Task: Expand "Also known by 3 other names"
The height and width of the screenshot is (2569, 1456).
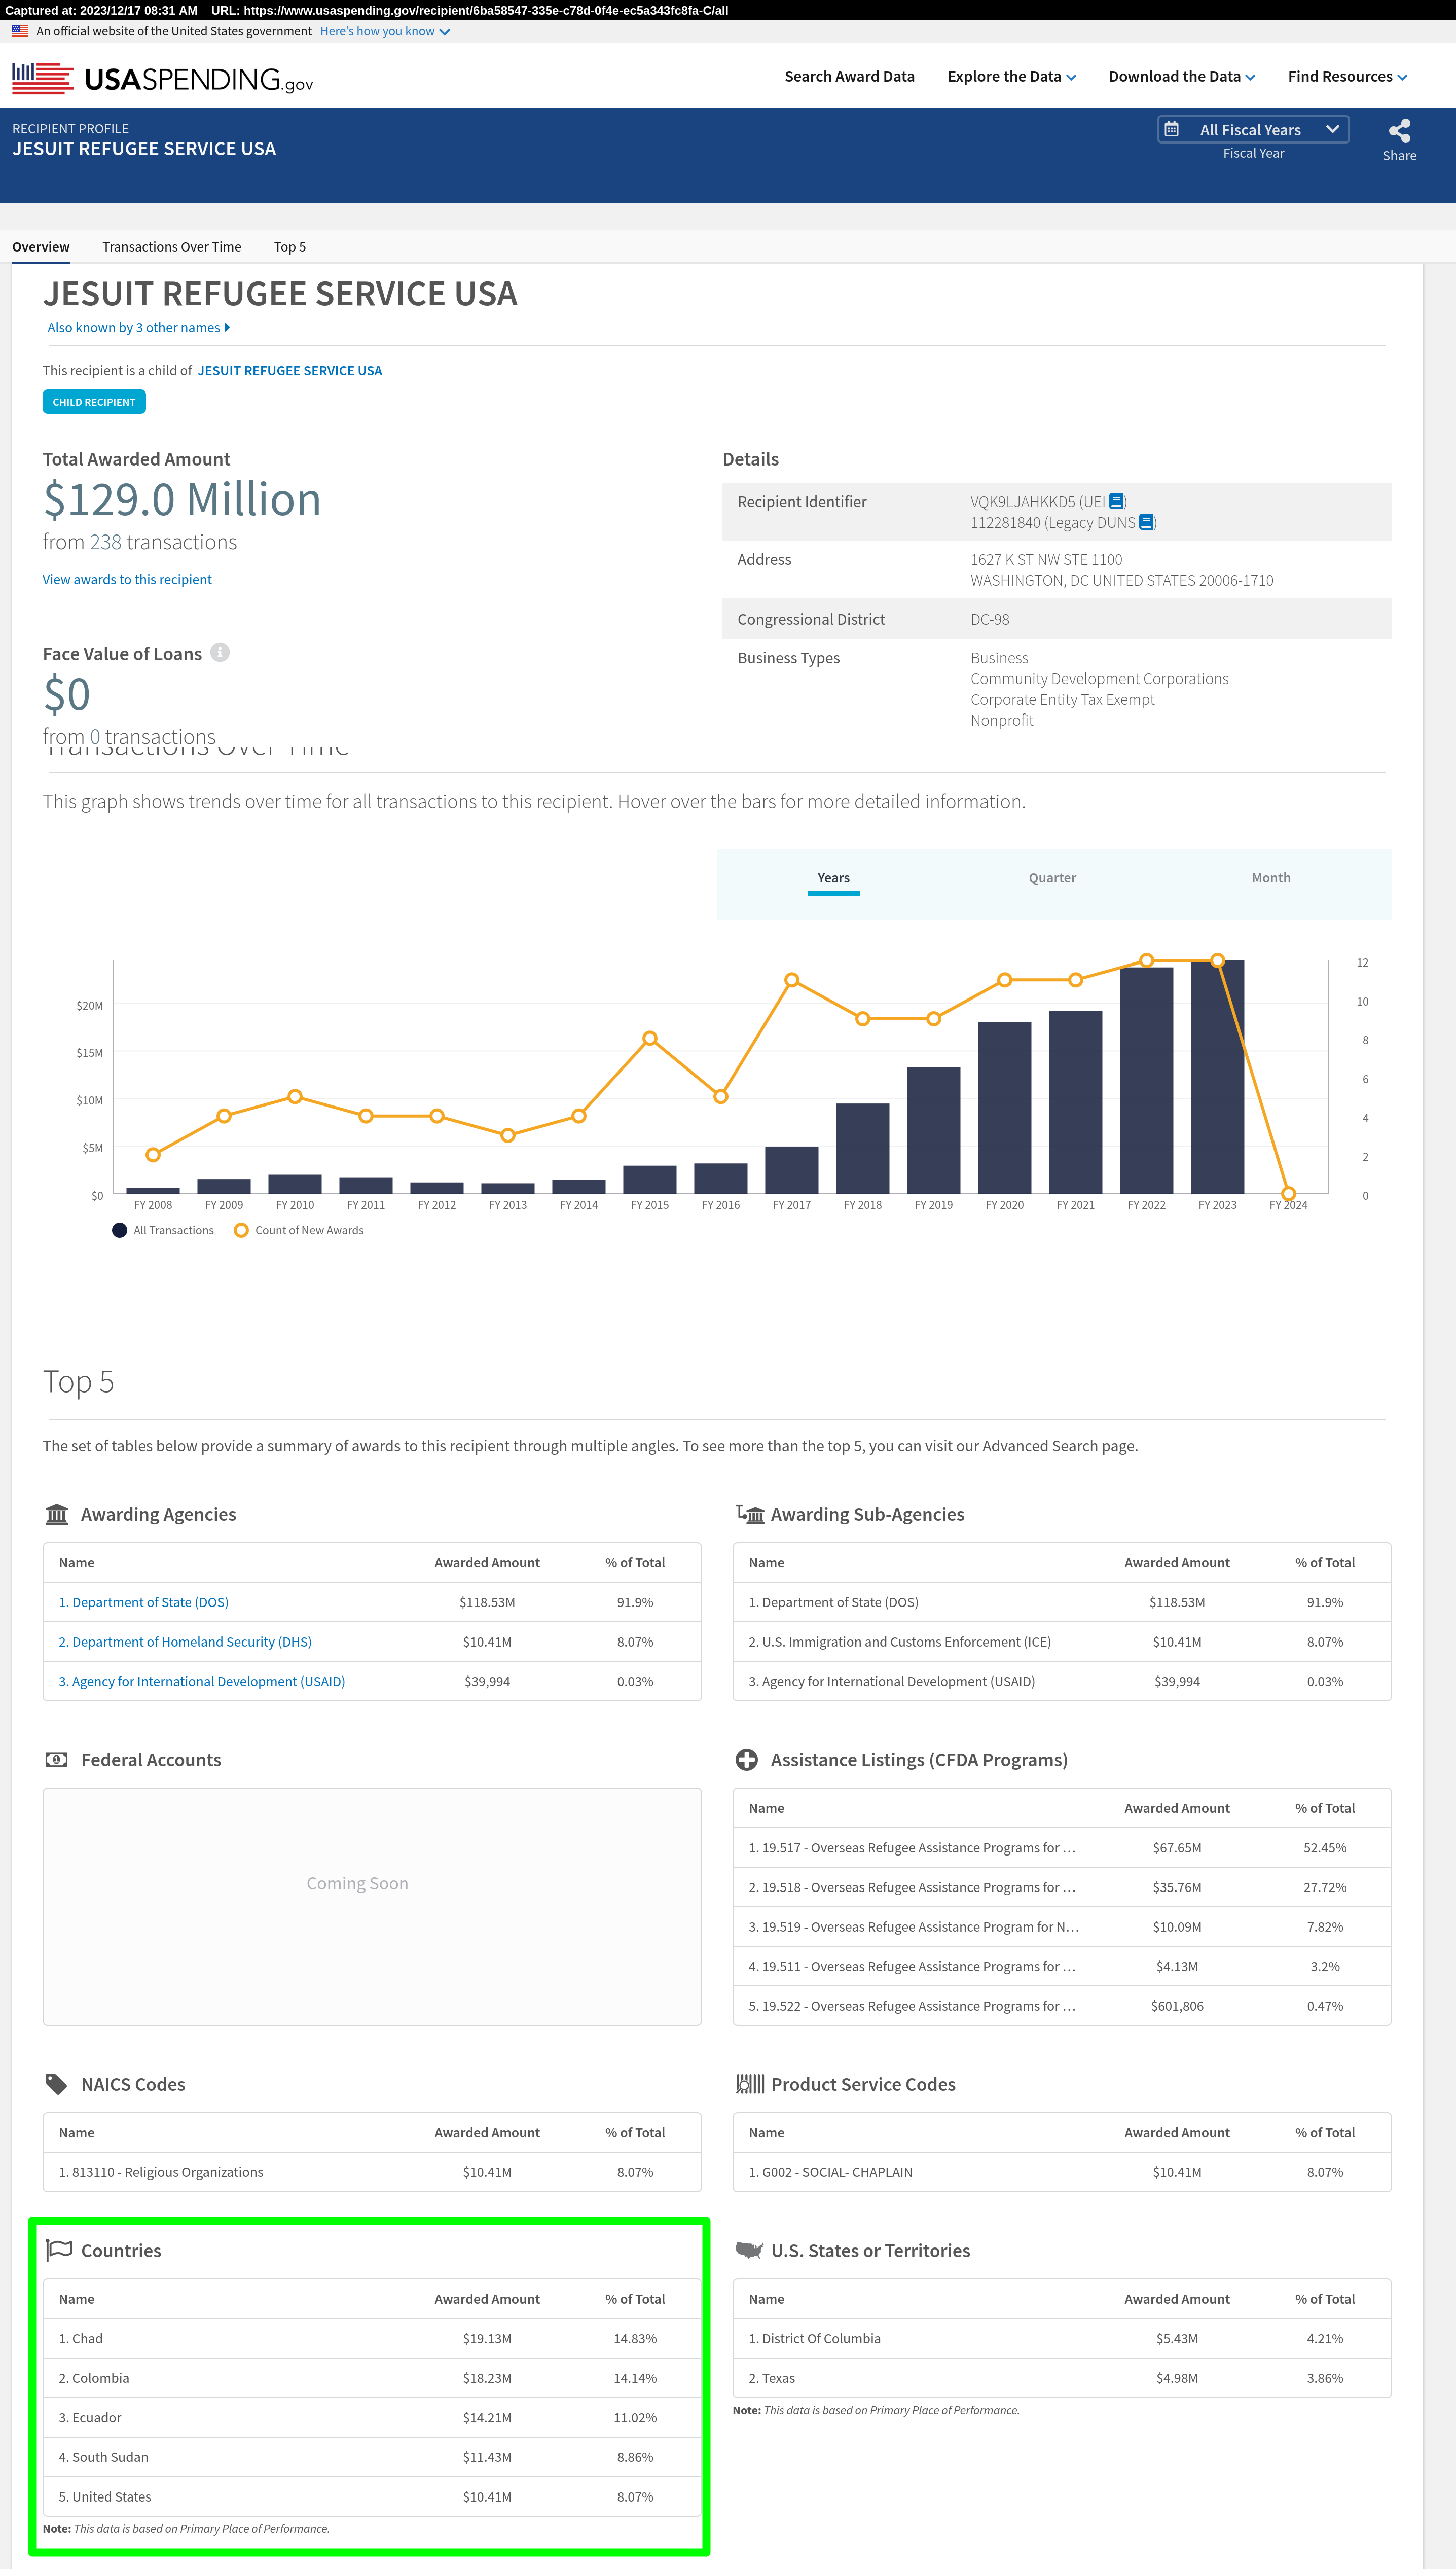Action: [x=138, y=327]
